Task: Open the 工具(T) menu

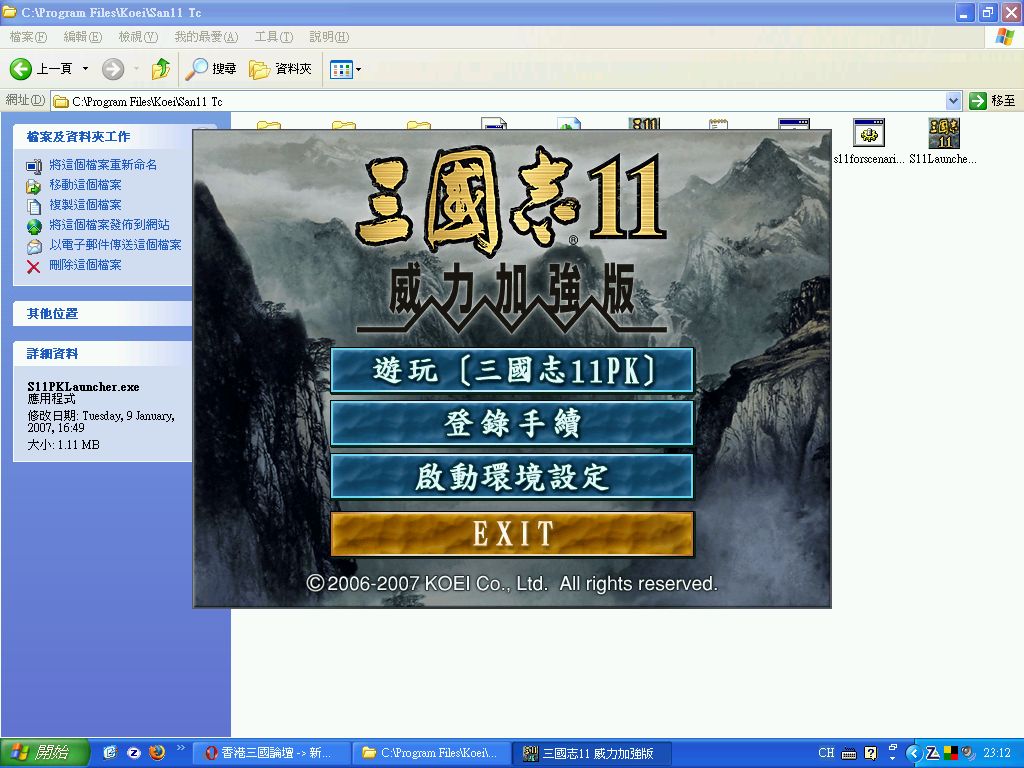Action: point(273,37)
